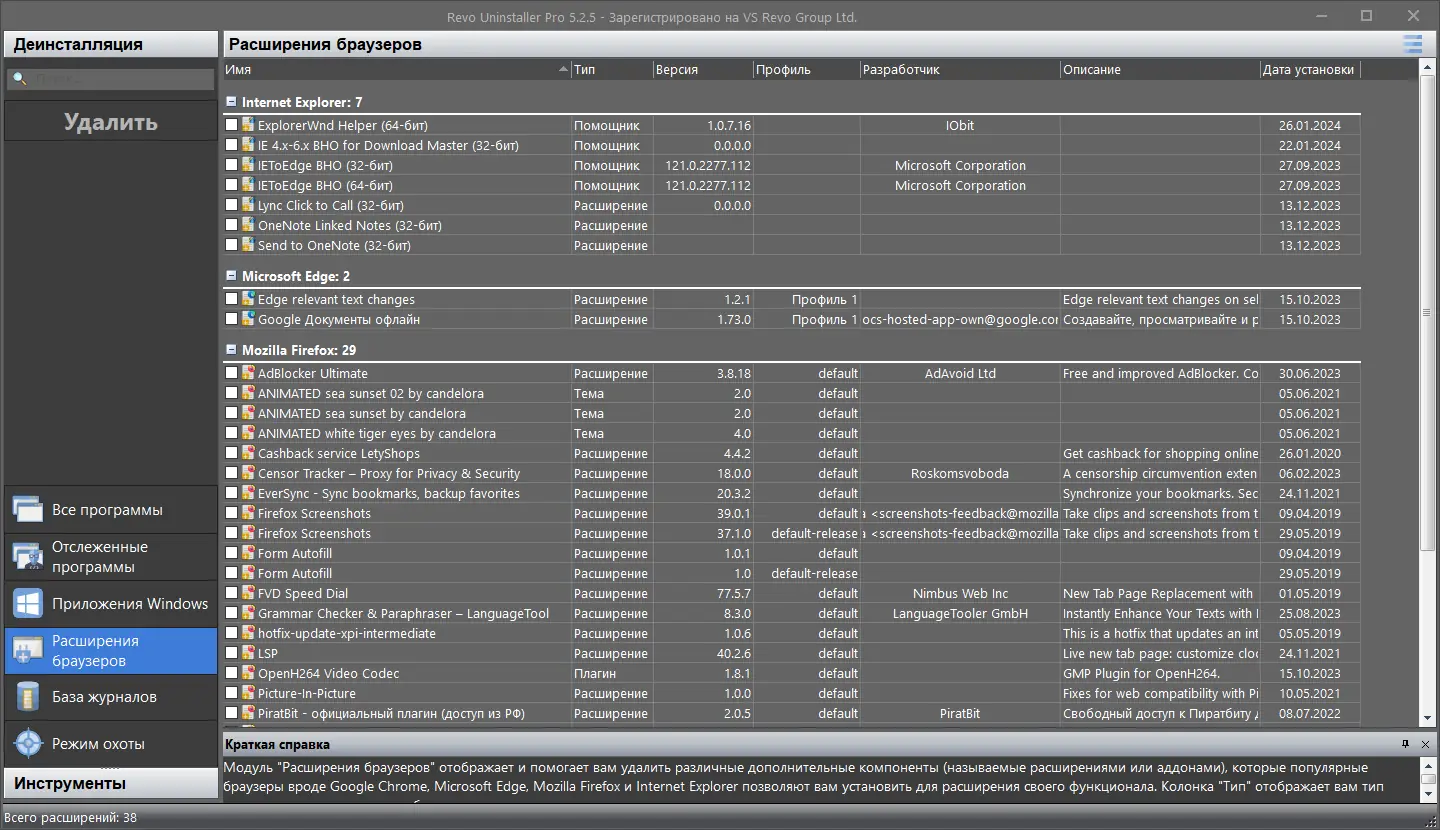Click the ANIMATED white tiger eyes icon
Image resolution: width=1440 pixels, height=830 pixels.
click(249, 433)
